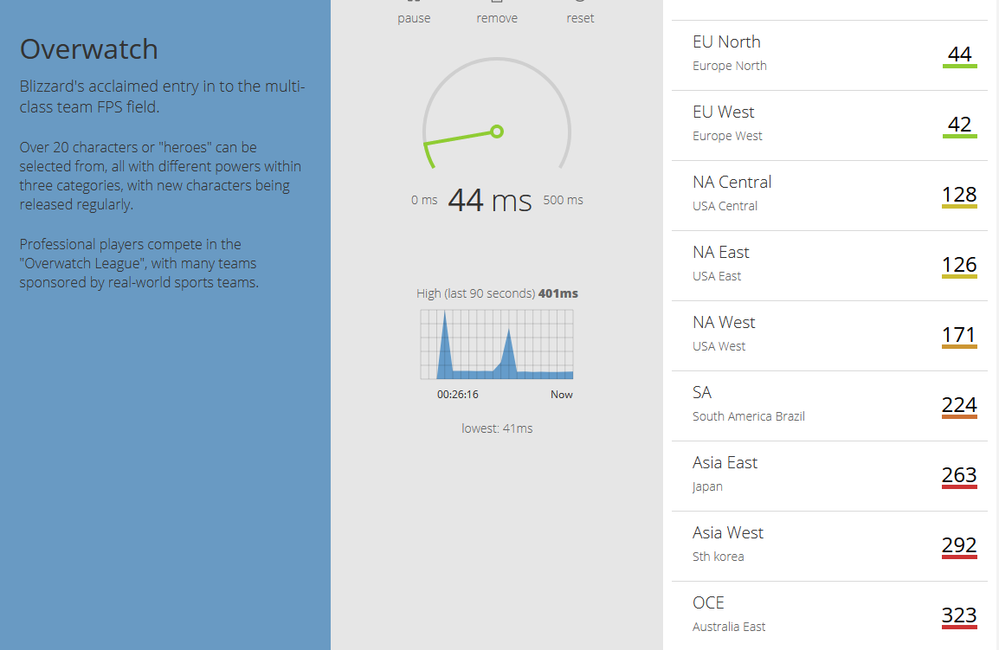This screenshot has width=999, height=650.
Task: Click the 323 ping value
Action: click(x=959, y=616)
